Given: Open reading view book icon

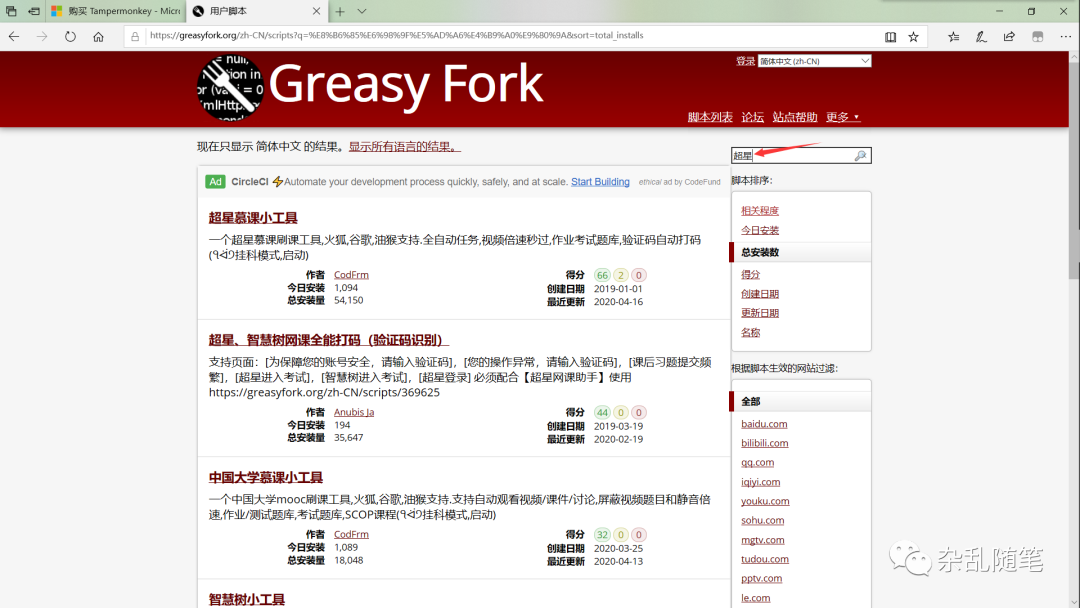Looking at the screenshot, I should [890, 36].
